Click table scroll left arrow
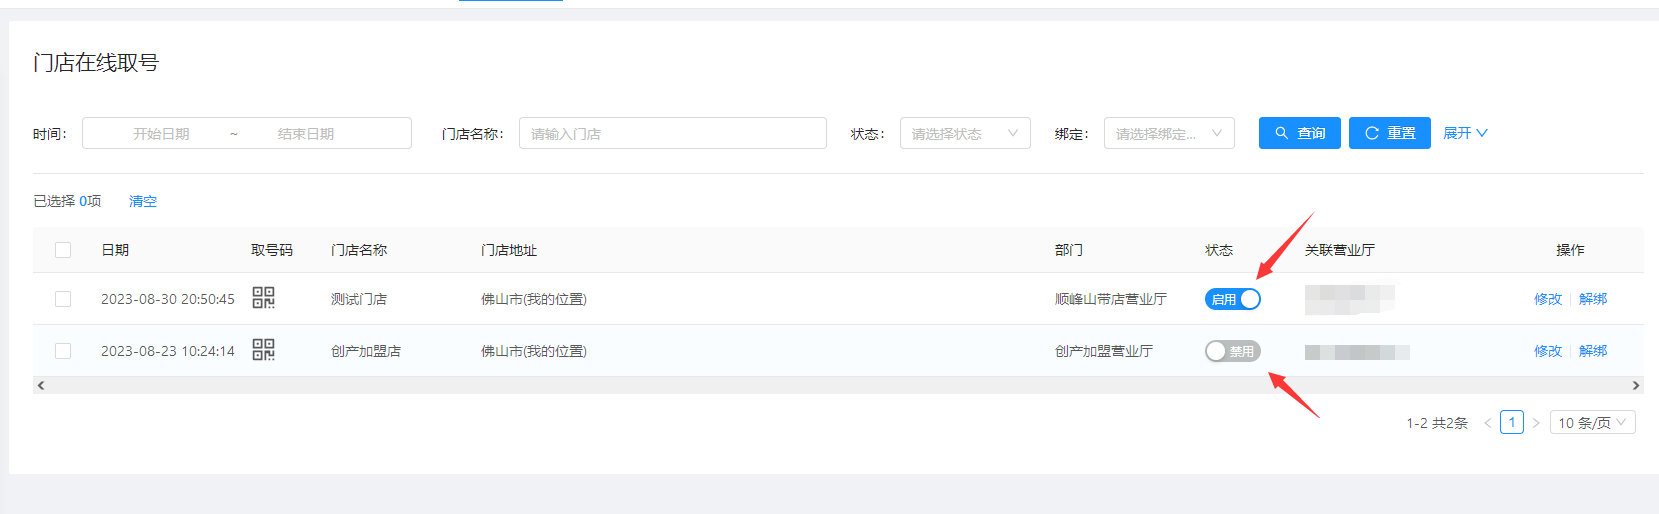This screenshot has height=514, width=1659. click(40, 385)
